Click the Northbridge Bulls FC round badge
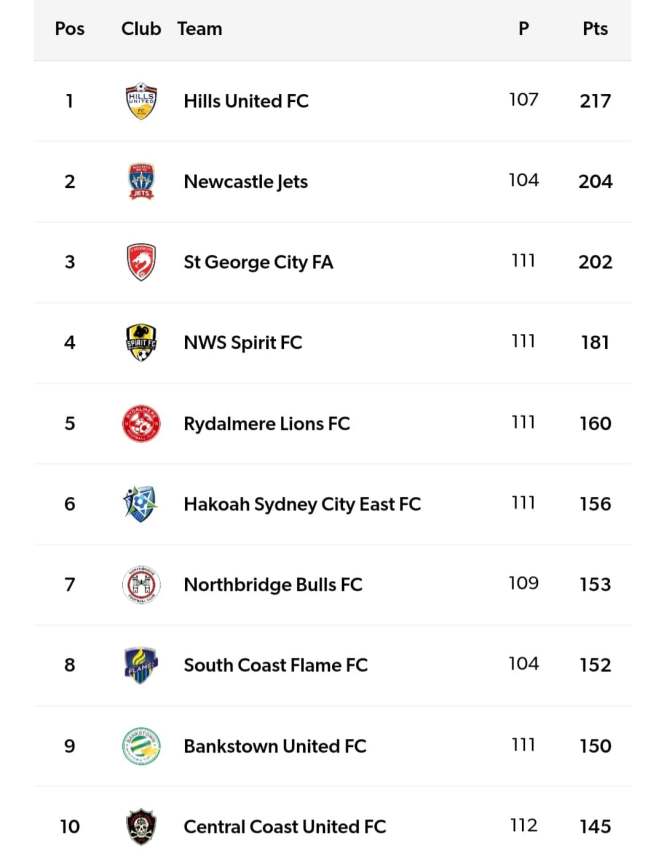 point(141,584)
